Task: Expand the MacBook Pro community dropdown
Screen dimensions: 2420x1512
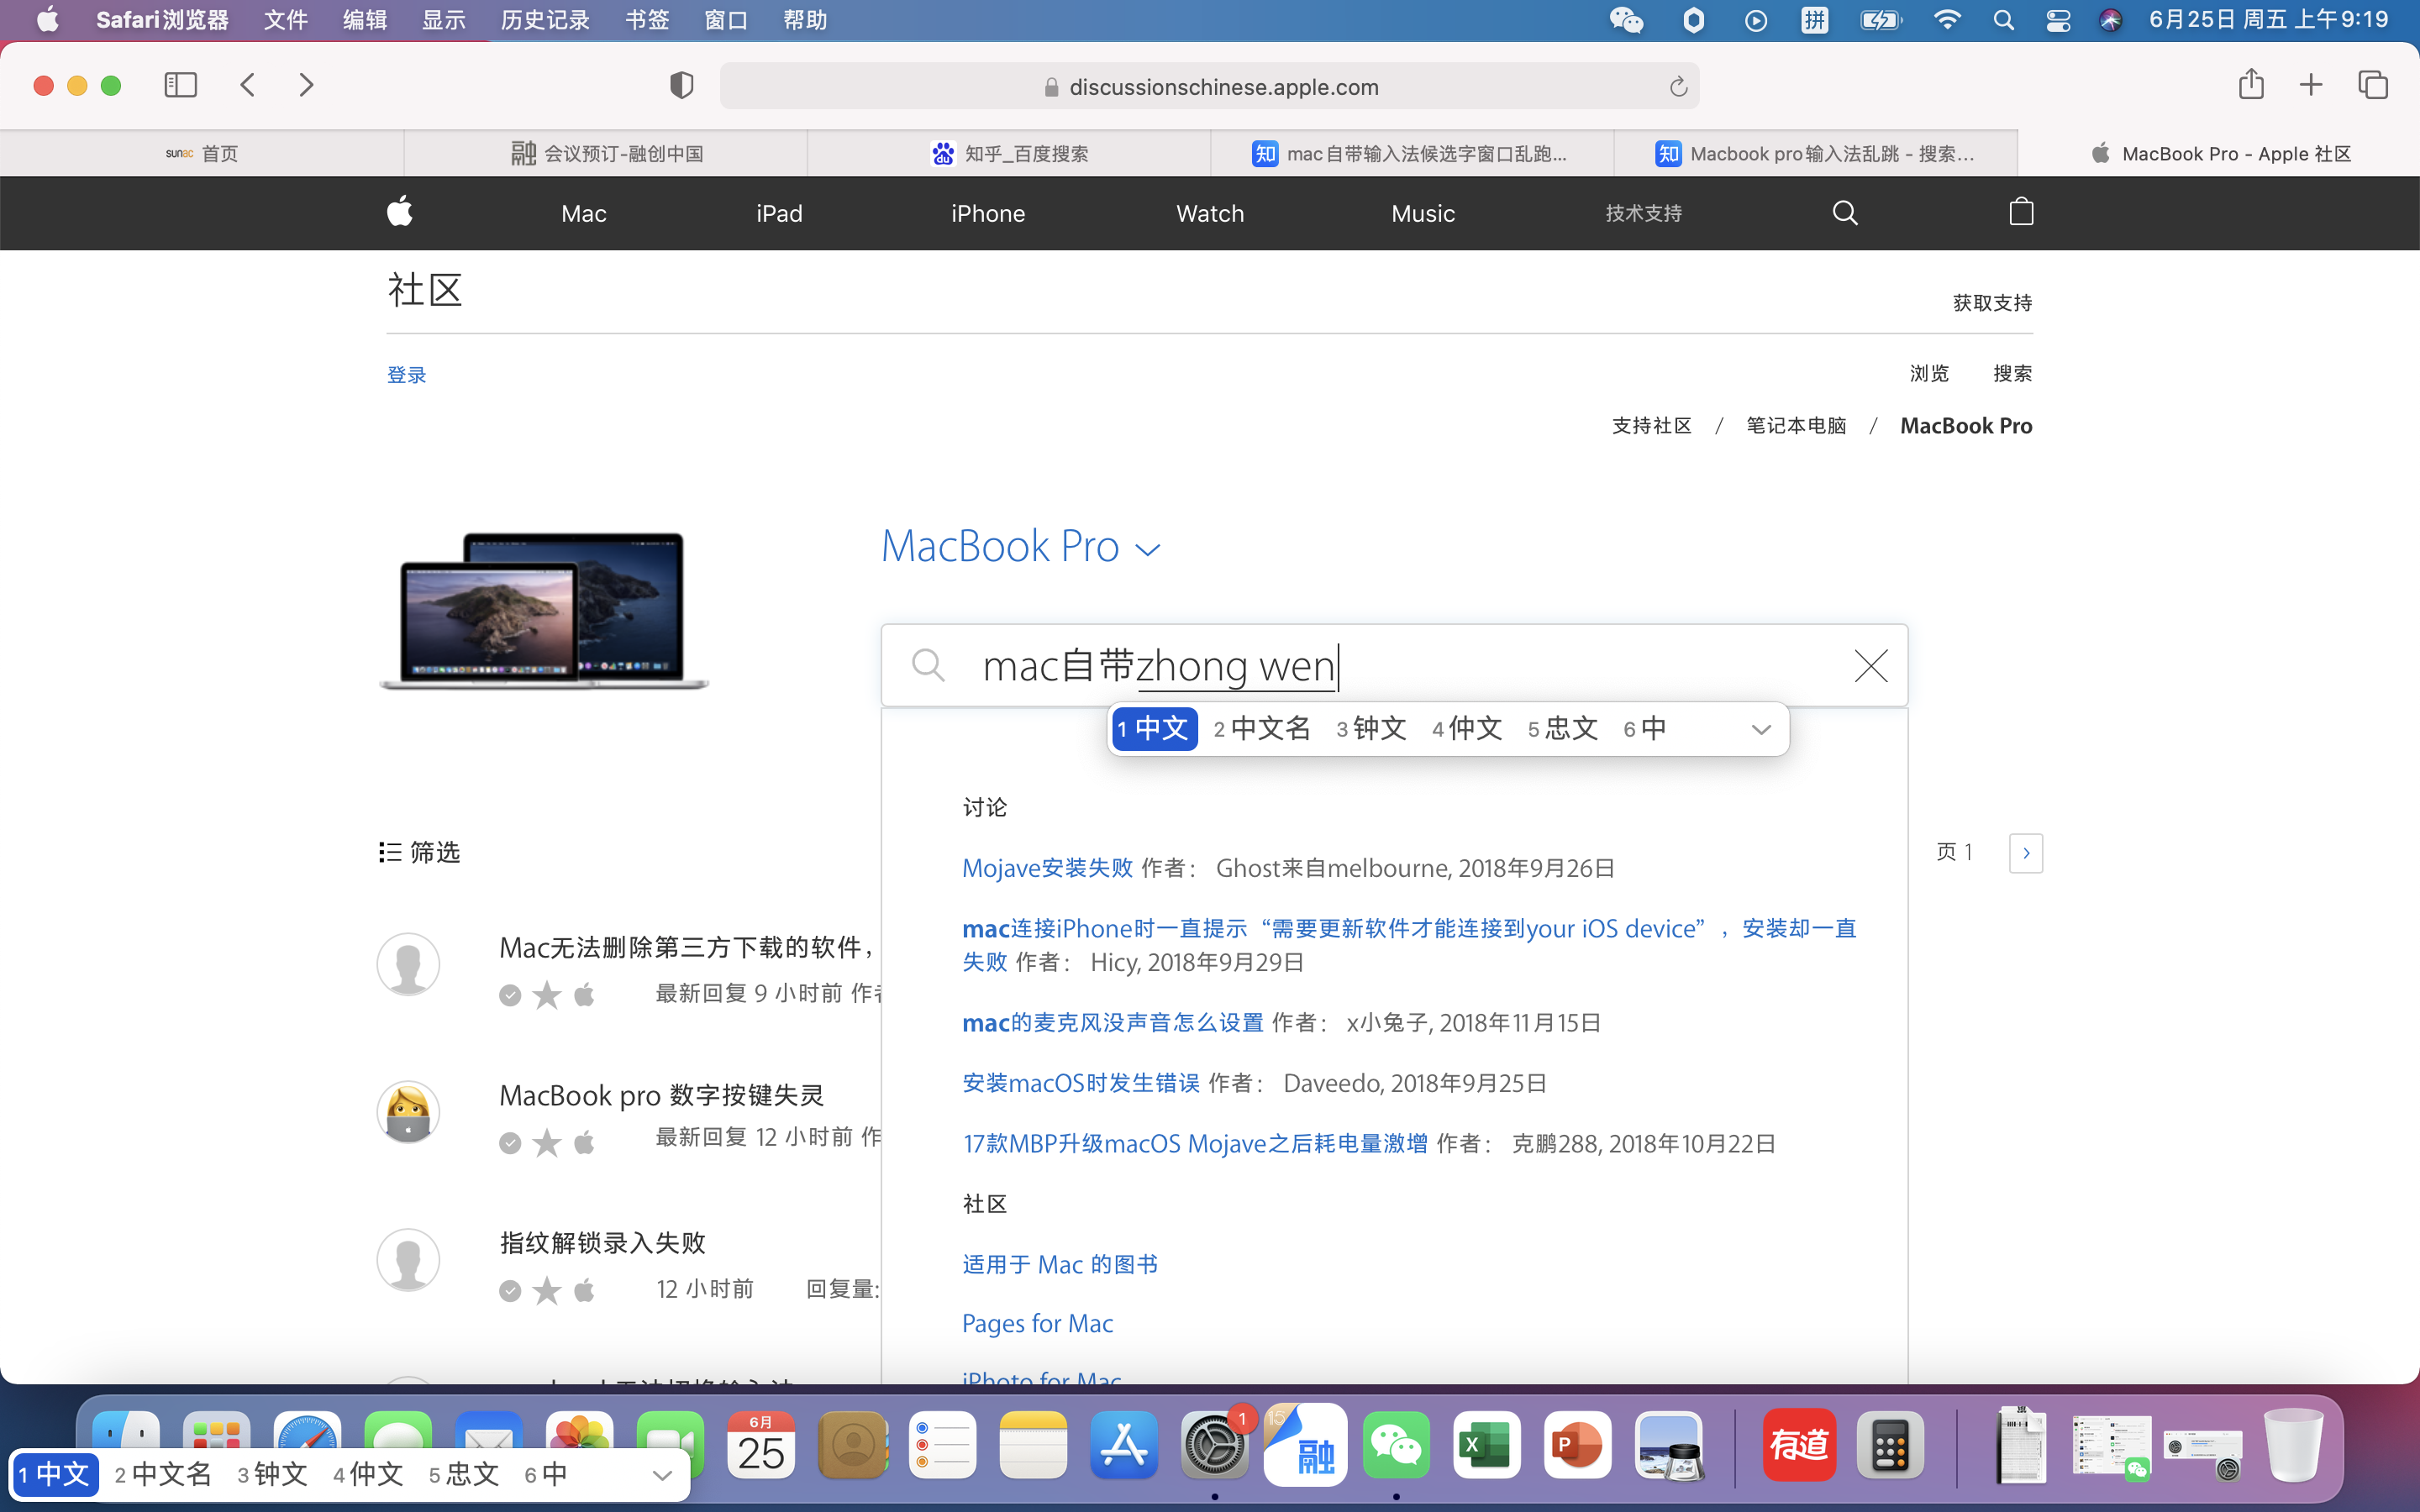Action: tap(1148, 549)
